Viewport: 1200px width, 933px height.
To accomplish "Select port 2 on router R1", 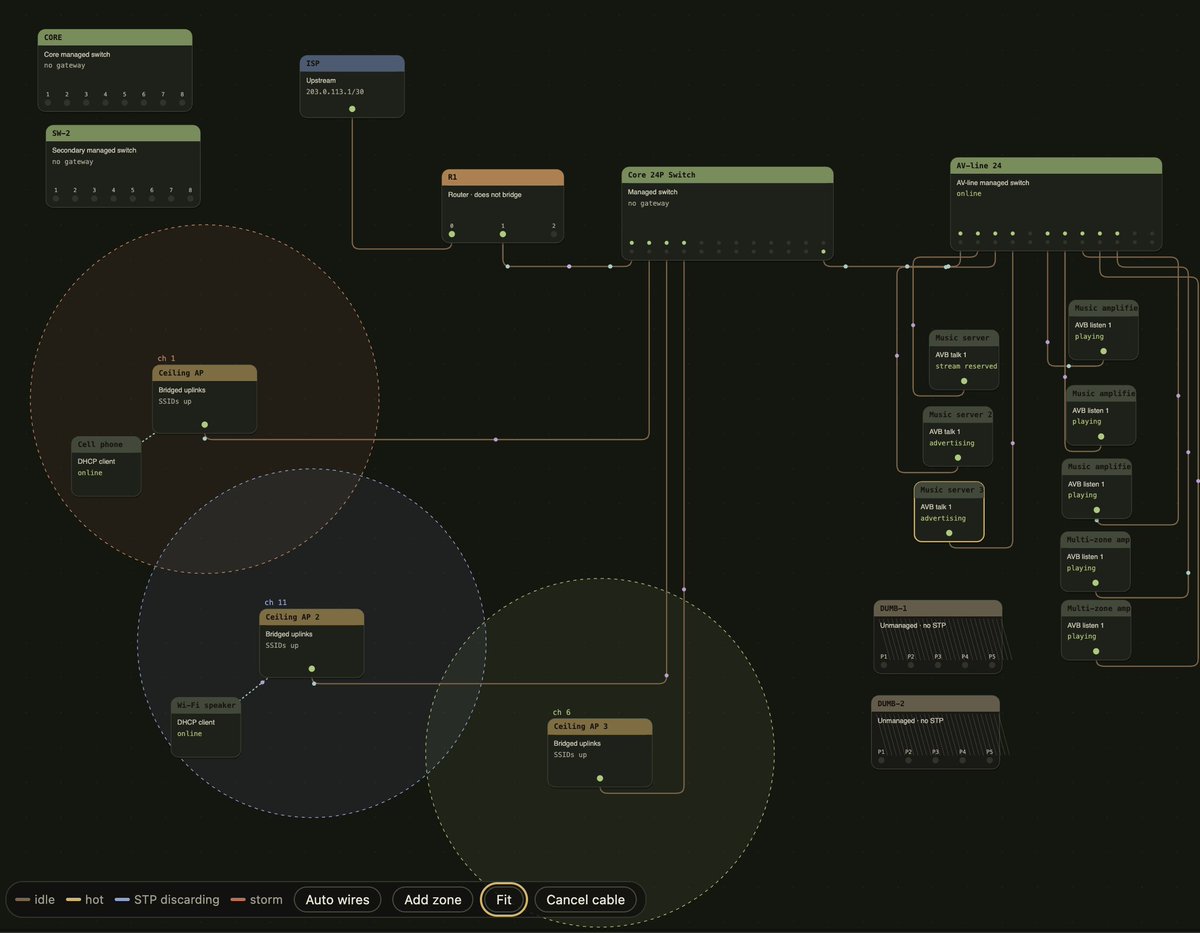I will coord(554,234).
